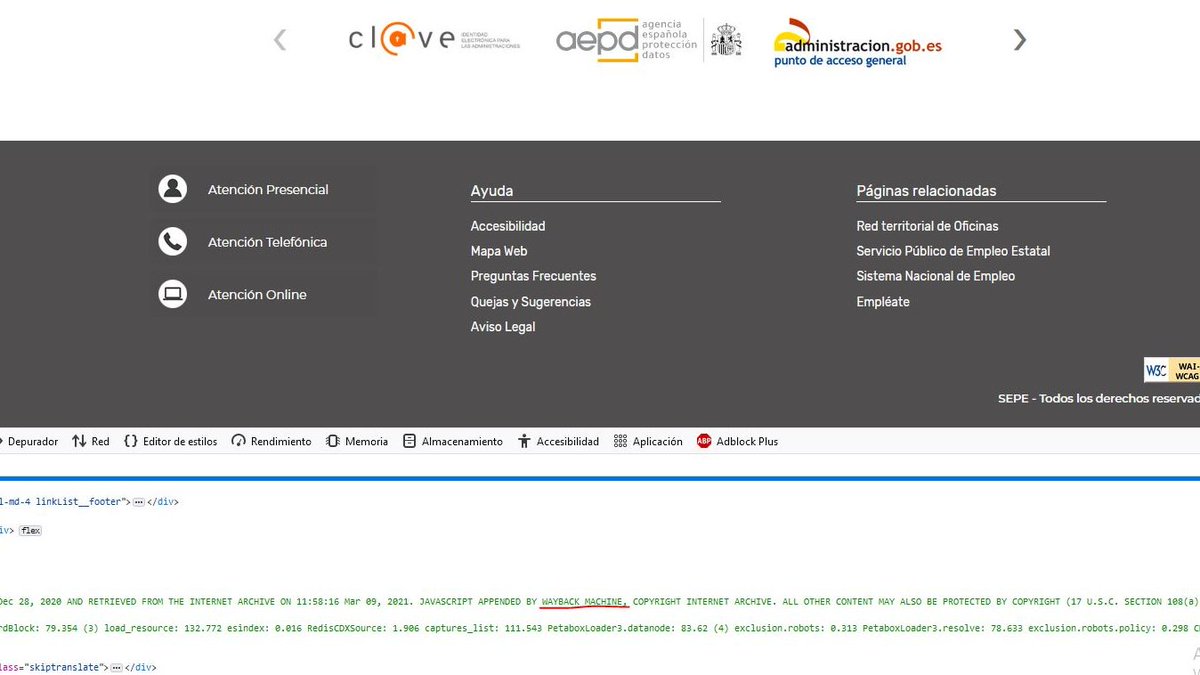Open Red territorial de Oficinas link

tap(927, 226)
